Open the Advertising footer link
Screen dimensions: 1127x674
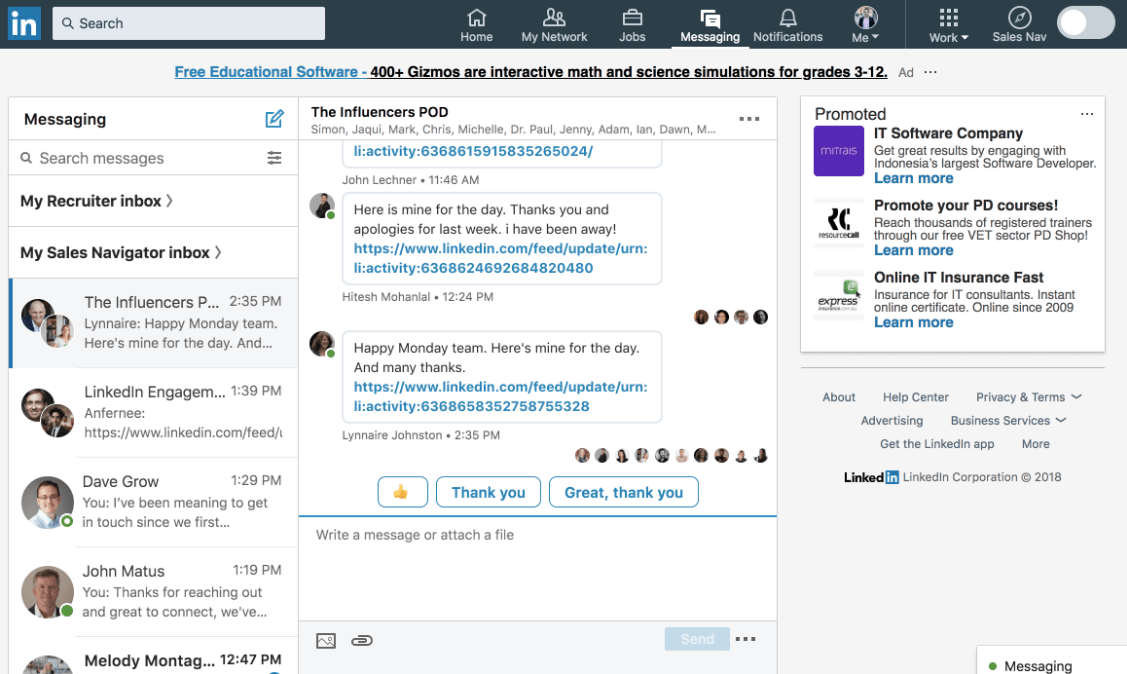coord(892,420)
